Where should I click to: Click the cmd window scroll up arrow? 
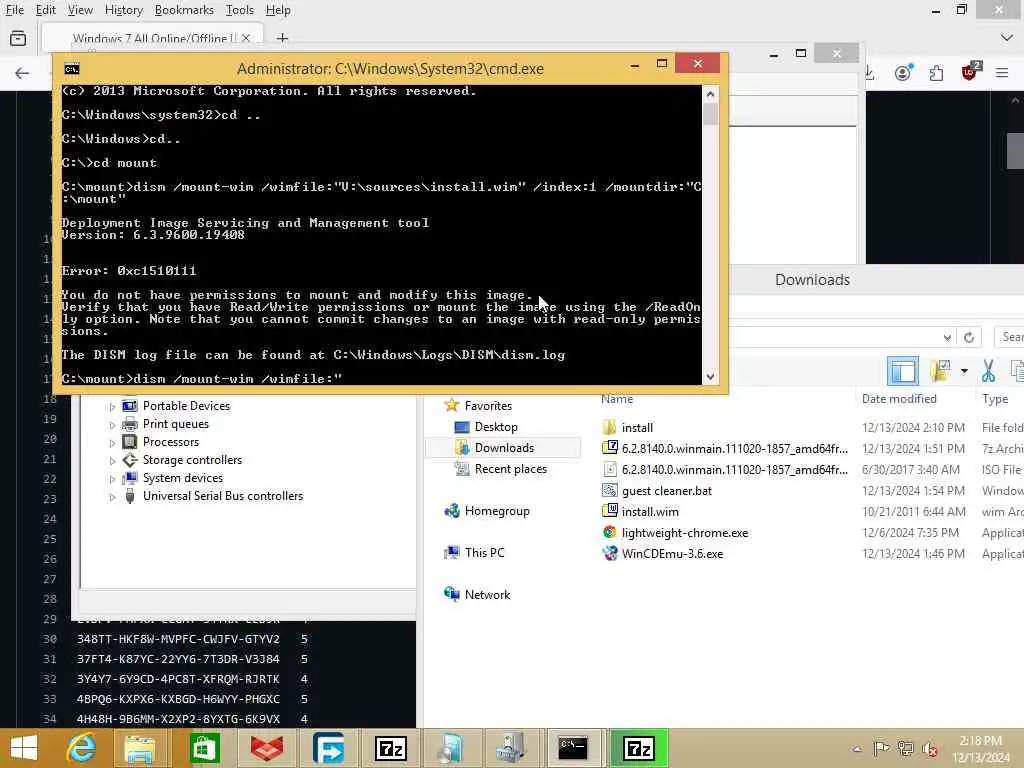[711, 94]
